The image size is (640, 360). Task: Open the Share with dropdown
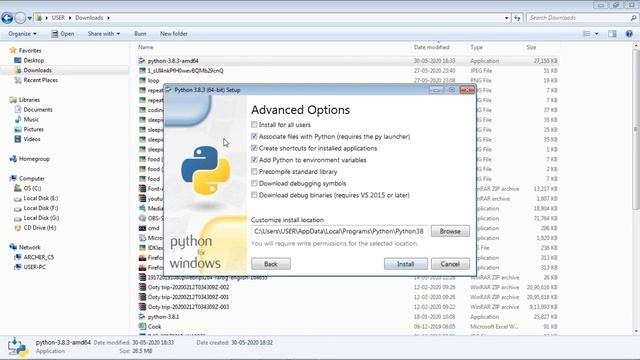[x=104, y=34]
